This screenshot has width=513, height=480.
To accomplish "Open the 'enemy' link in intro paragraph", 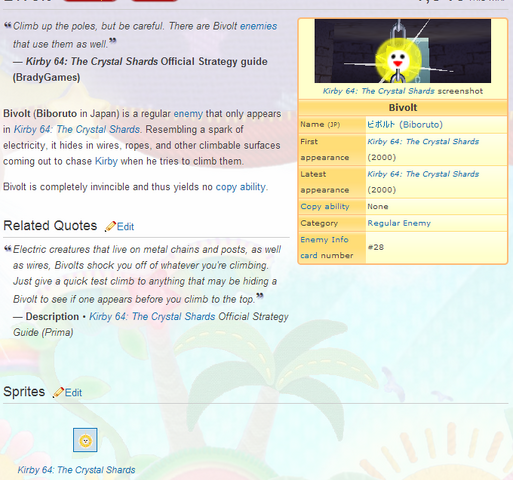I will pos(188,114).
